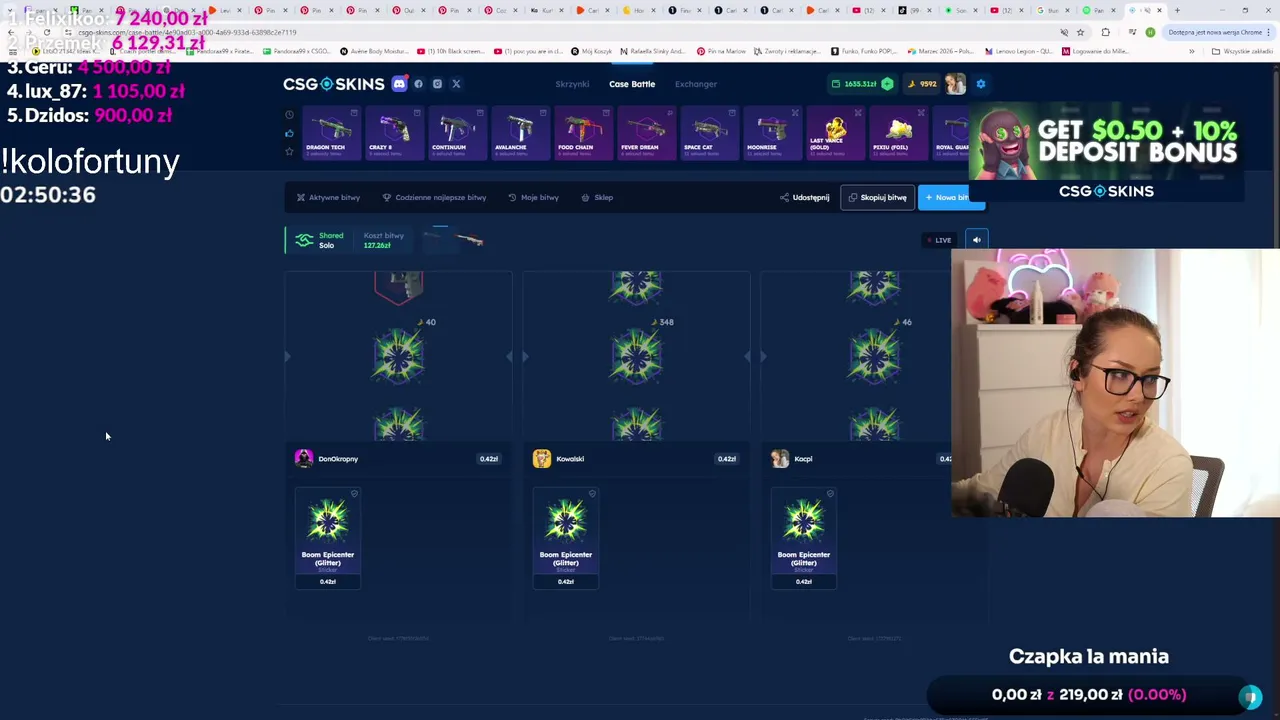This screenshot has width=1280, height=720.
Task: Click the deposit bonus CSG Skins banner
Action: coord(1106,152)
